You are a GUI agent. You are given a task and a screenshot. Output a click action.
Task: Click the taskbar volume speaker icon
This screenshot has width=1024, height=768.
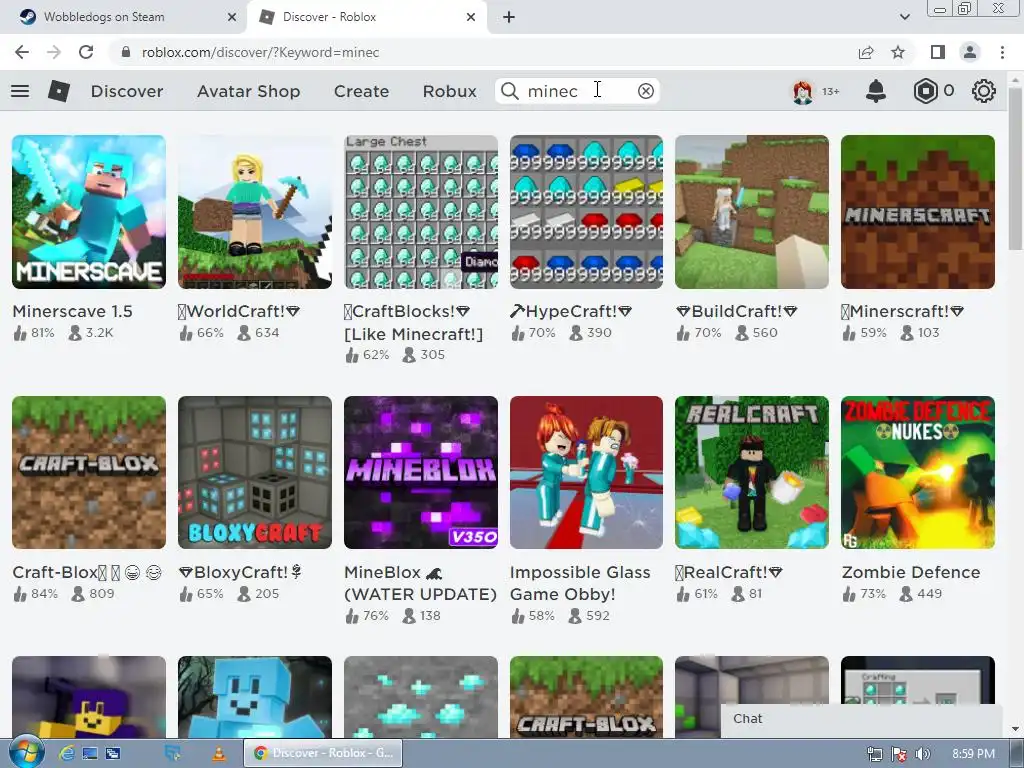click(922, 754)
